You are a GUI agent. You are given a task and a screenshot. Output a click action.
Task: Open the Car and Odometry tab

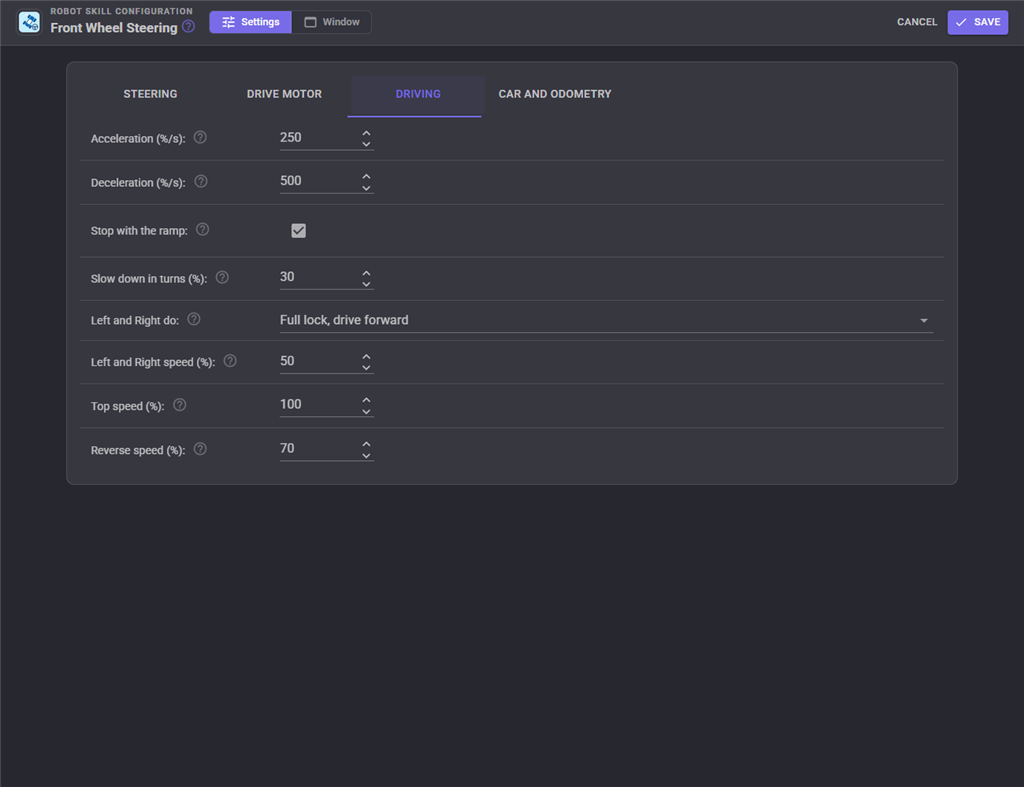point(554,94)
